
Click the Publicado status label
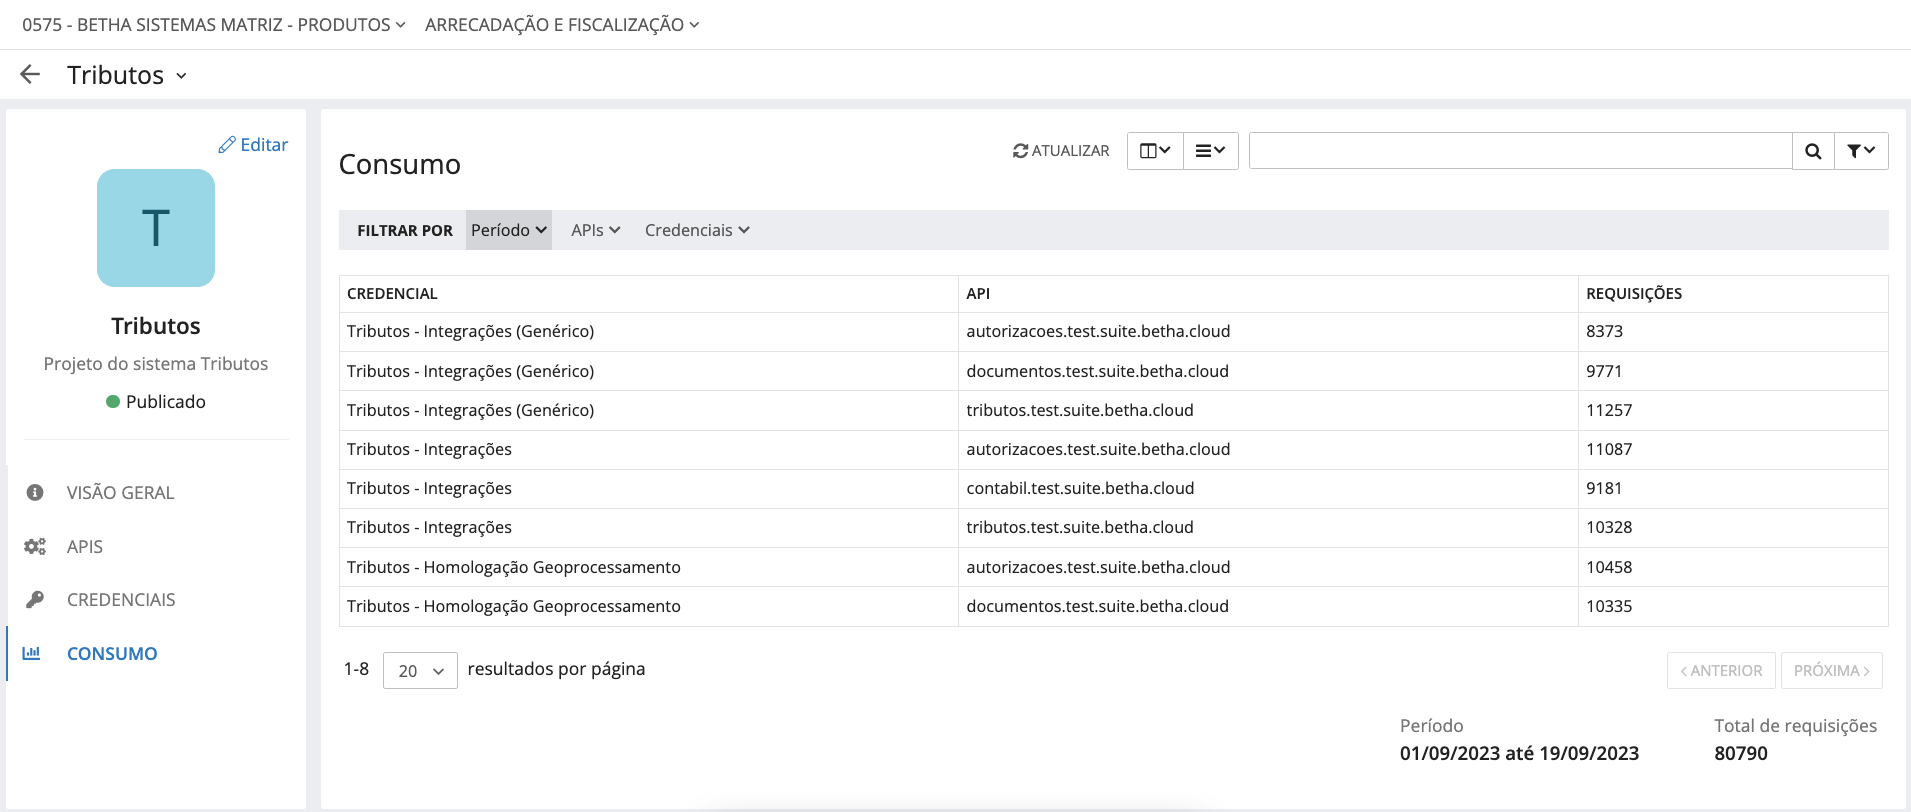coord(166,401)
